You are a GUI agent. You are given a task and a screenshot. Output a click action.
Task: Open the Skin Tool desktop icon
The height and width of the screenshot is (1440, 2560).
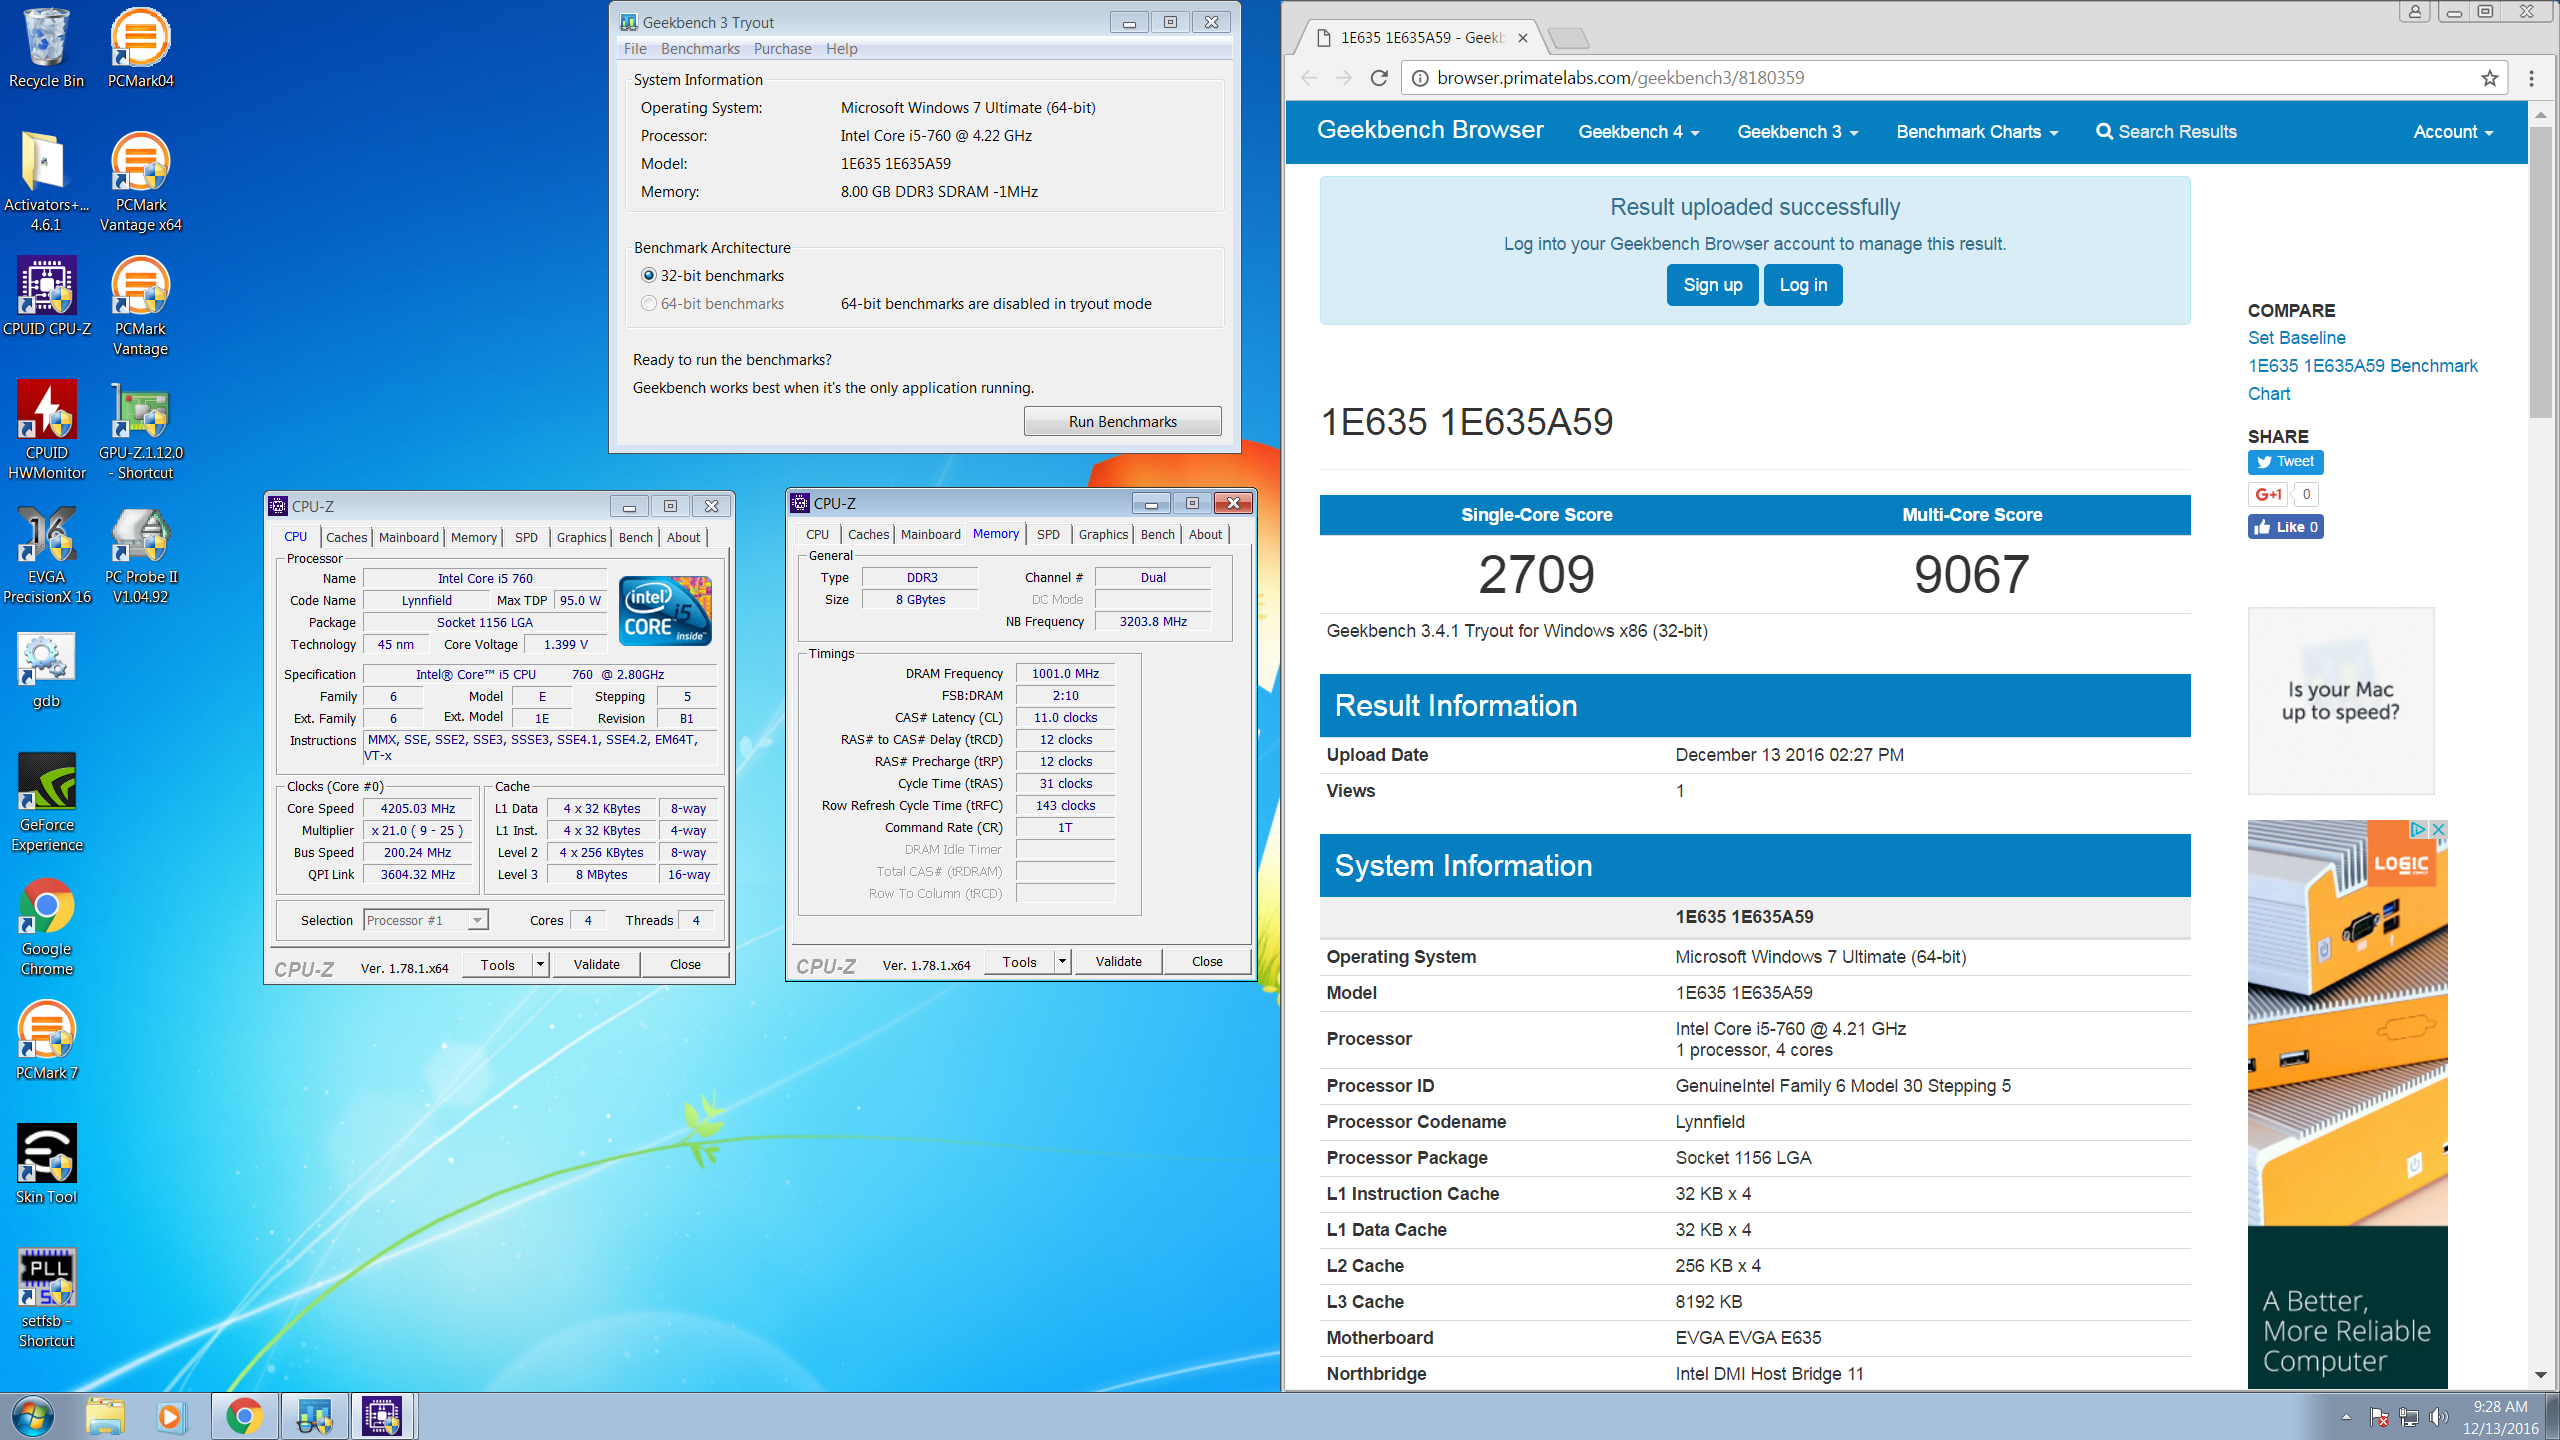[x=46, y=1164]
